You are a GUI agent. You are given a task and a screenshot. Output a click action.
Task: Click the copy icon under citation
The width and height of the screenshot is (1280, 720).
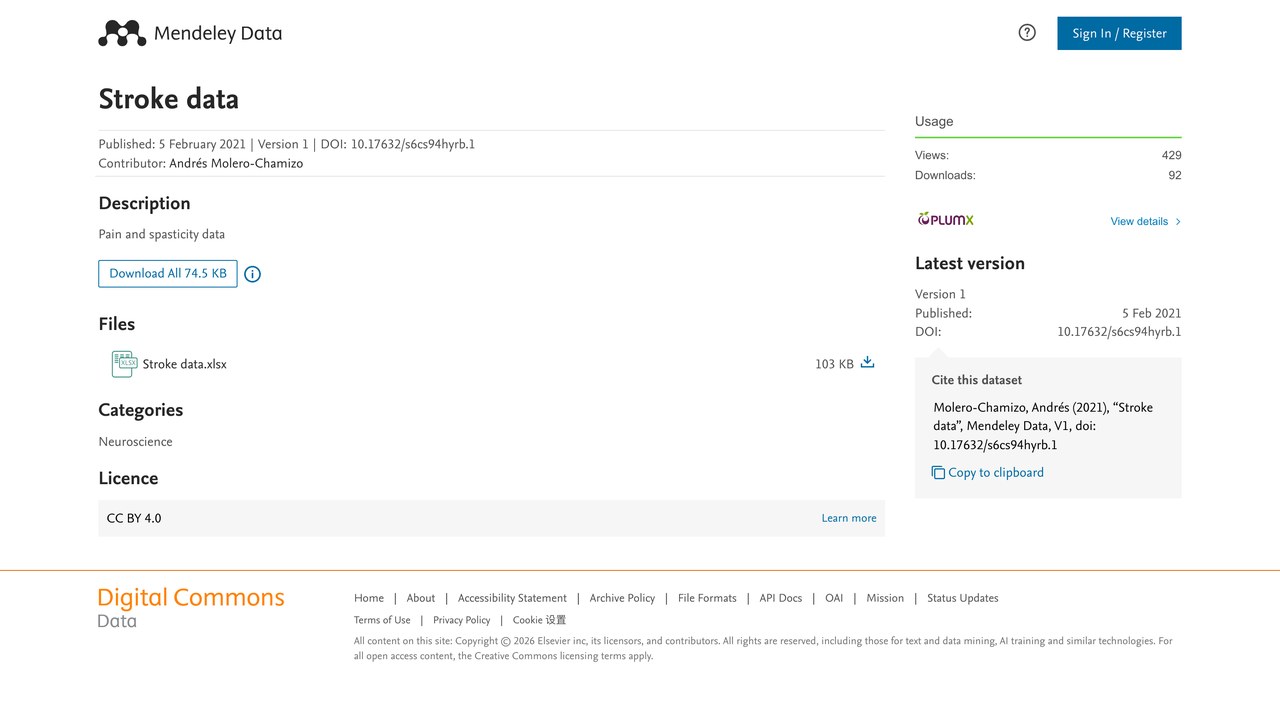(x=938, y=473)
